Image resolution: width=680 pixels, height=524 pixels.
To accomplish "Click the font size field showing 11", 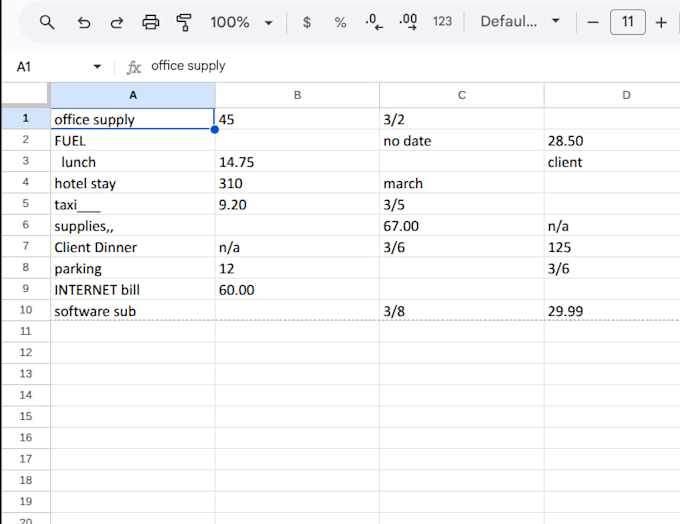I will coord(628,22).
